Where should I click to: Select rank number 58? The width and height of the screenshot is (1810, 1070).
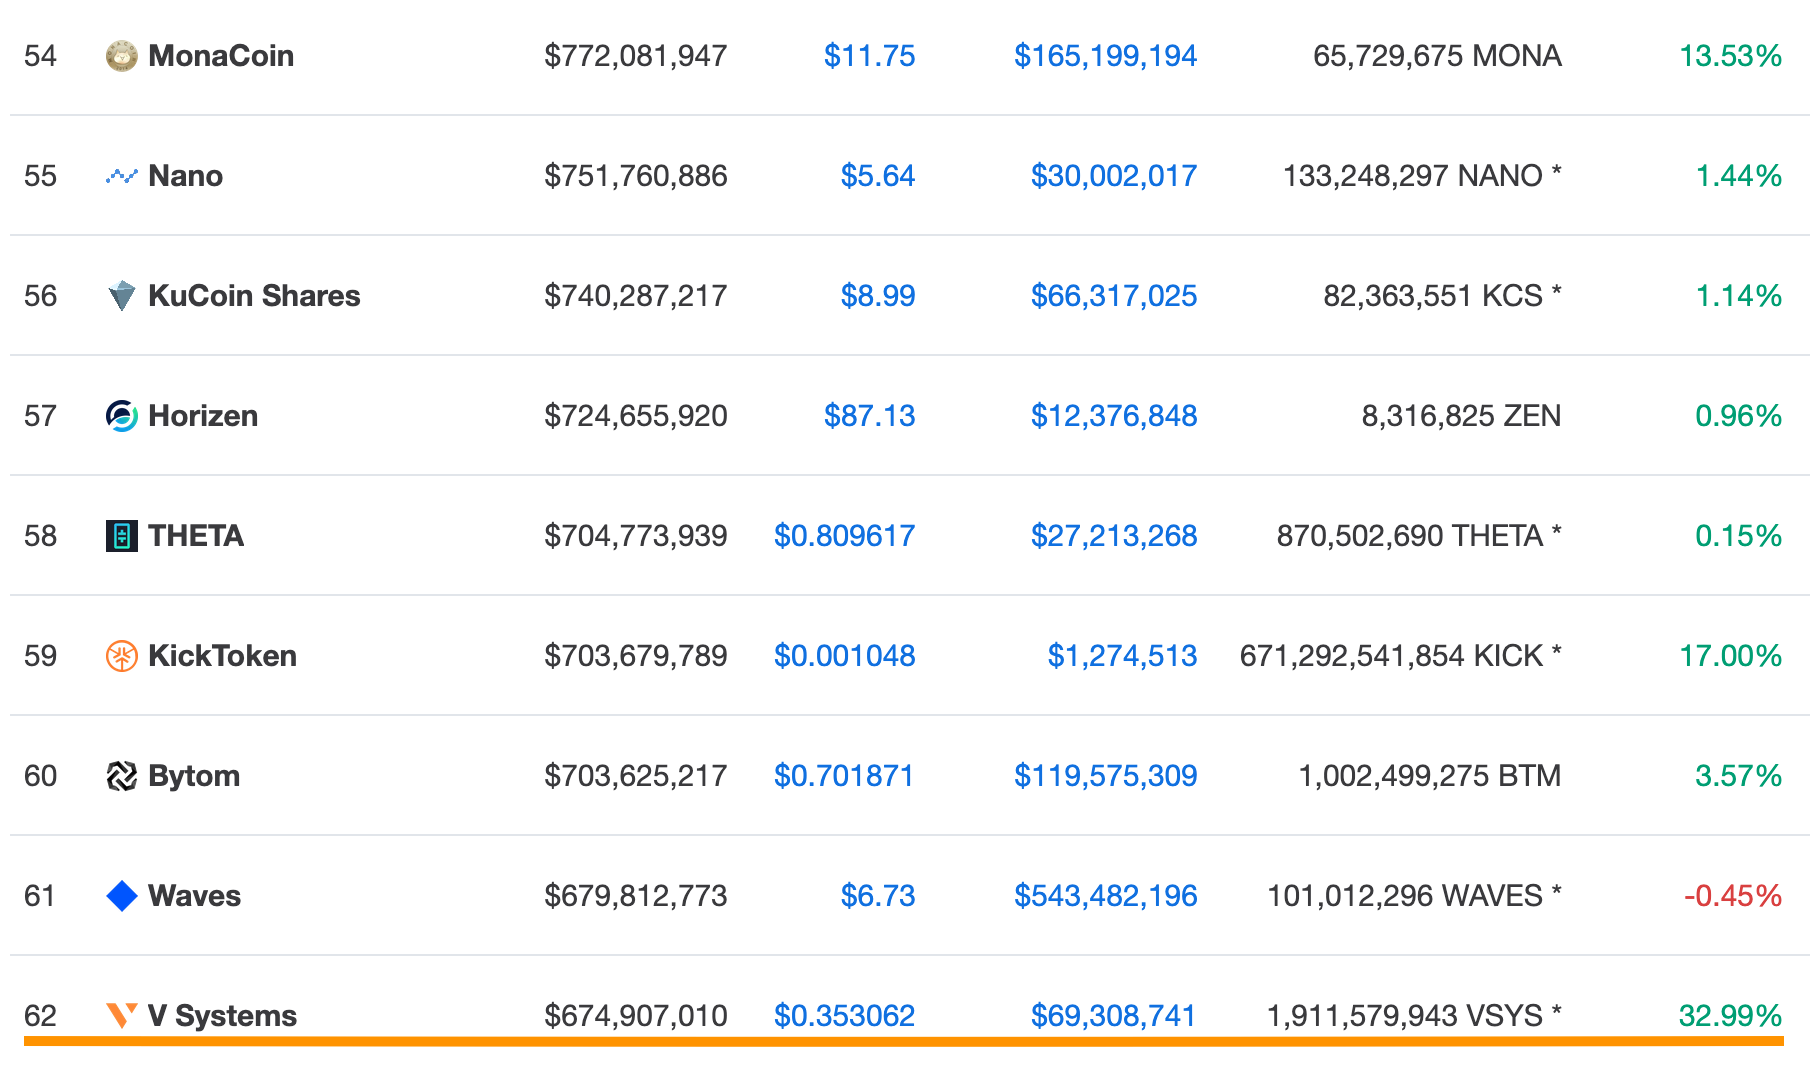pyautogui.click(x=41, y=536)
